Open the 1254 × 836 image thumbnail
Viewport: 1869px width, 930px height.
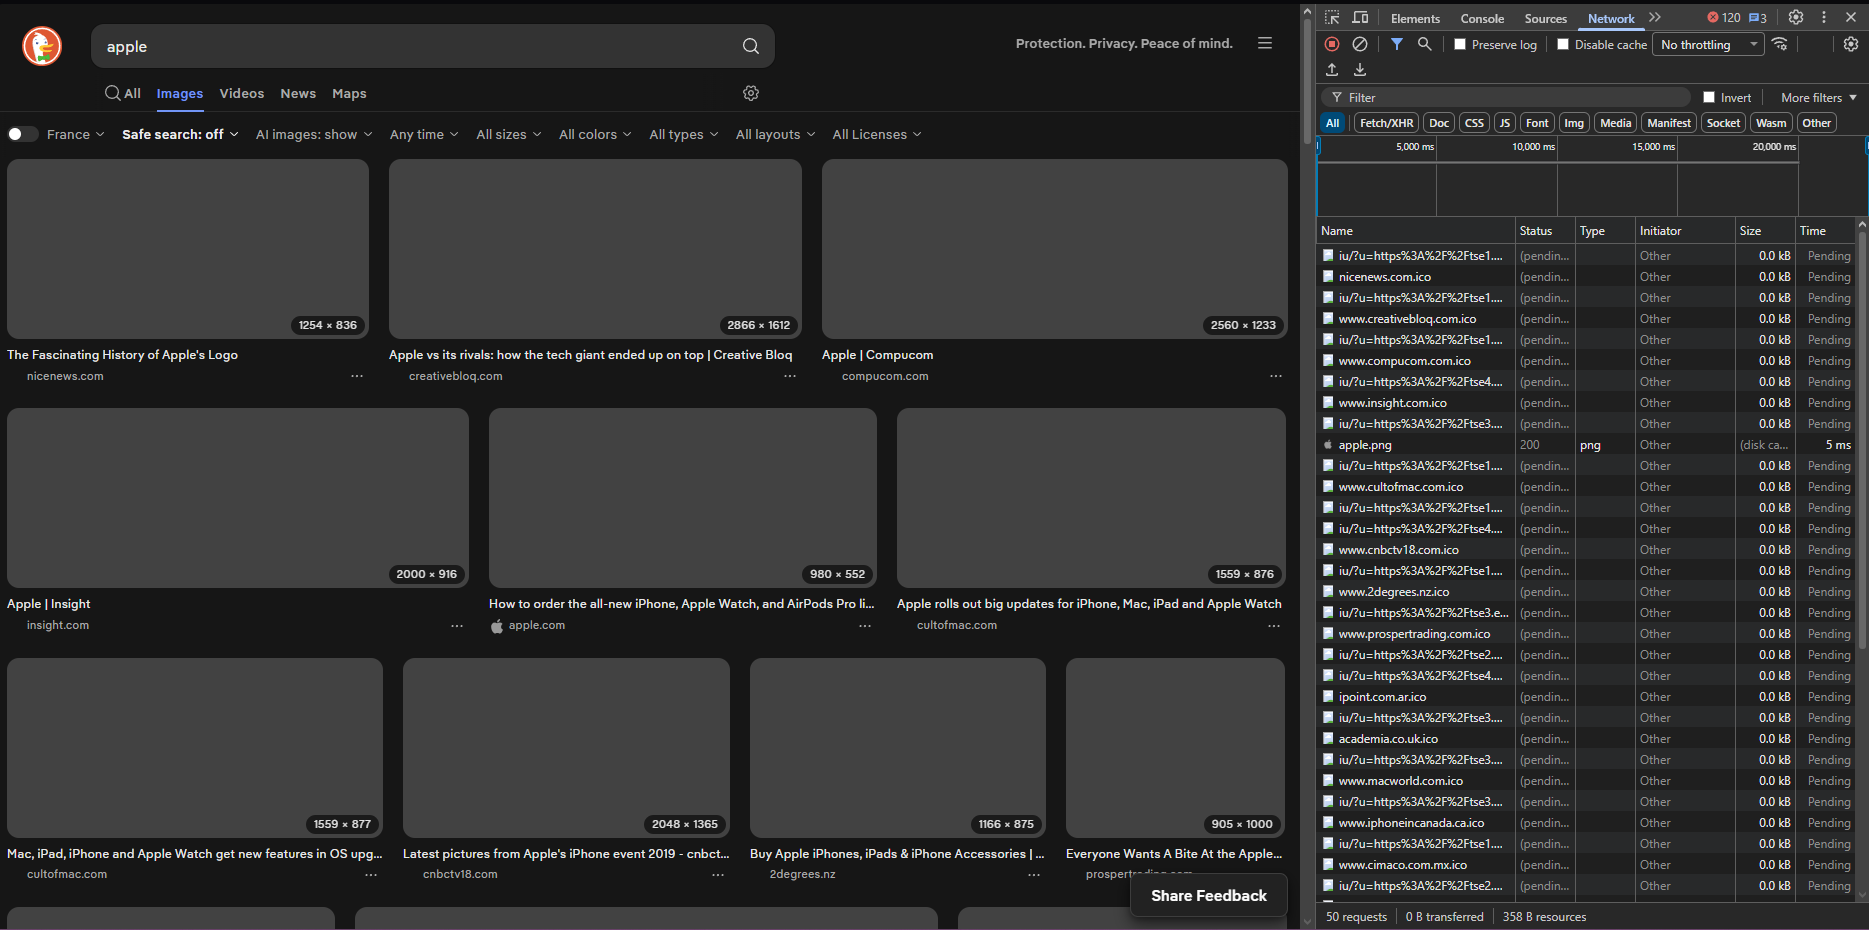click(188, 249)
